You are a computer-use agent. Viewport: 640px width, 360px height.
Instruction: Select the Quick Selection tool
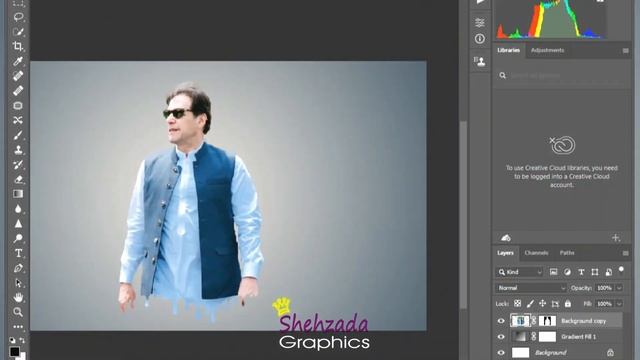pos(18,31)
